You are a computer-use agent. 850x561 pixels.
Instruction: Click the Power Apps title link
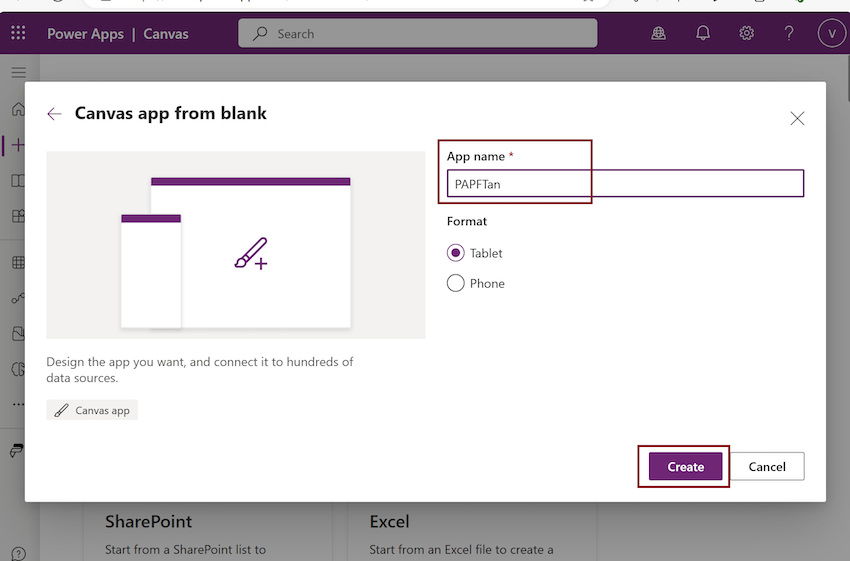[x=85, y=34]
